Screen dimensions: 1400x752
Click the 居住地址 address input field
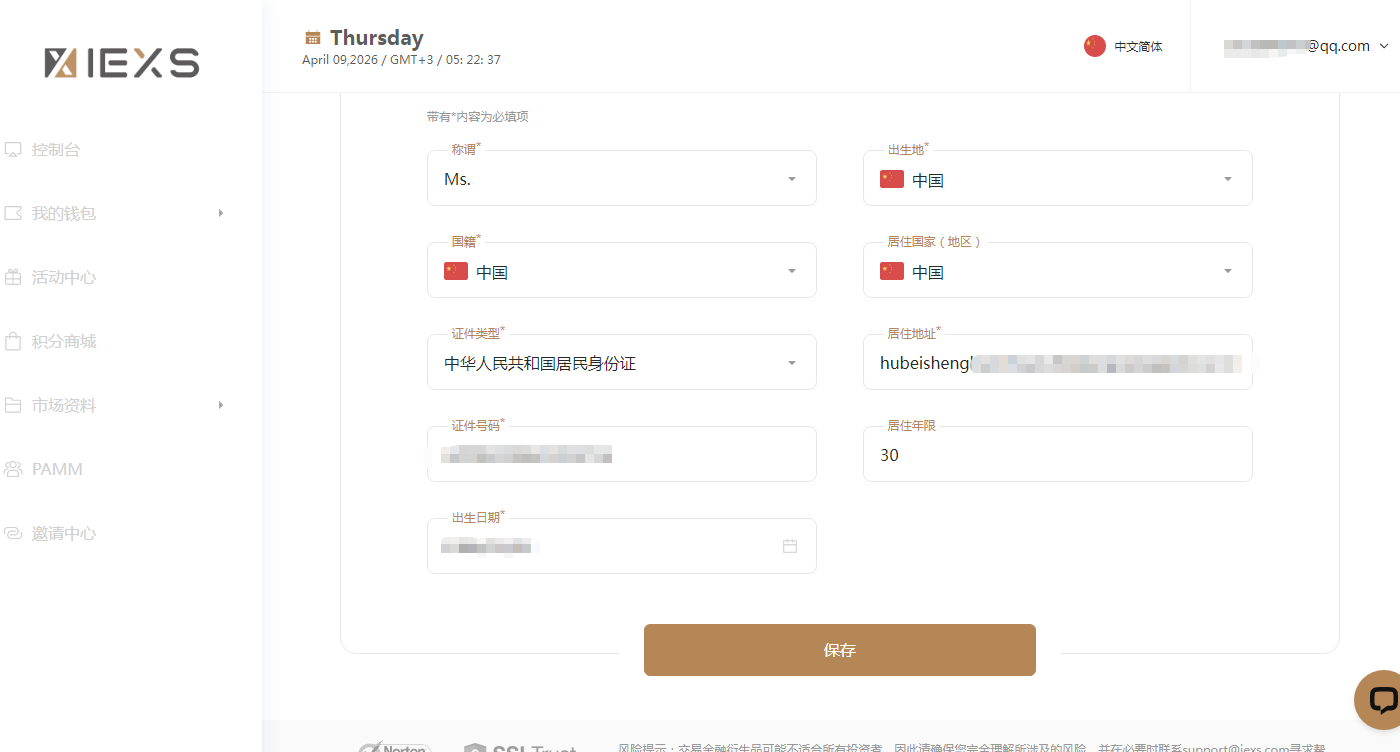point(1057,364)
